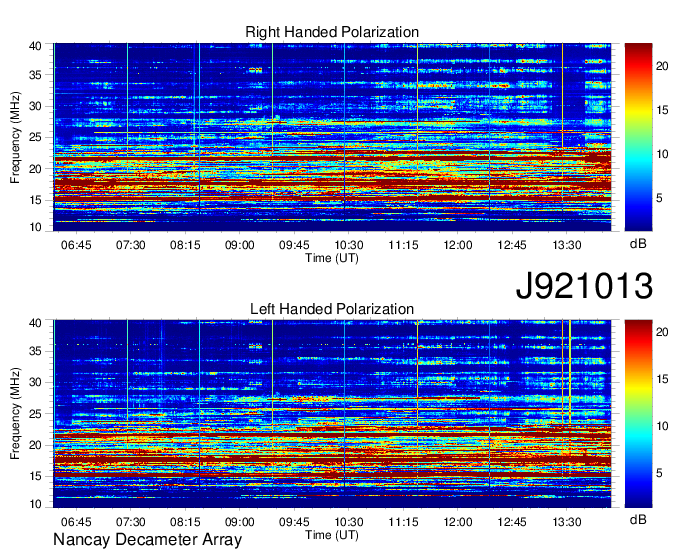Click the 12:45 tick label on the top plot
The width and height of the screenshot is (680, 552).
tap(512, 245)
